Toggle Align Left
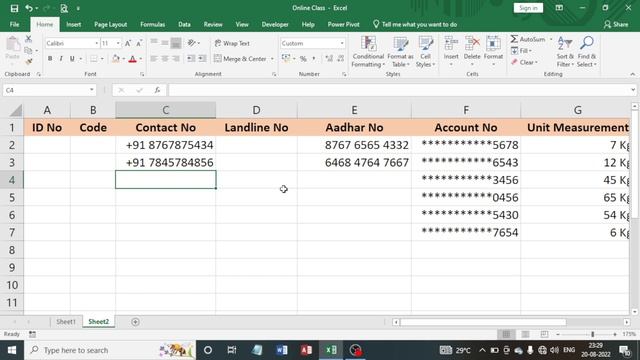 point(154,59)
